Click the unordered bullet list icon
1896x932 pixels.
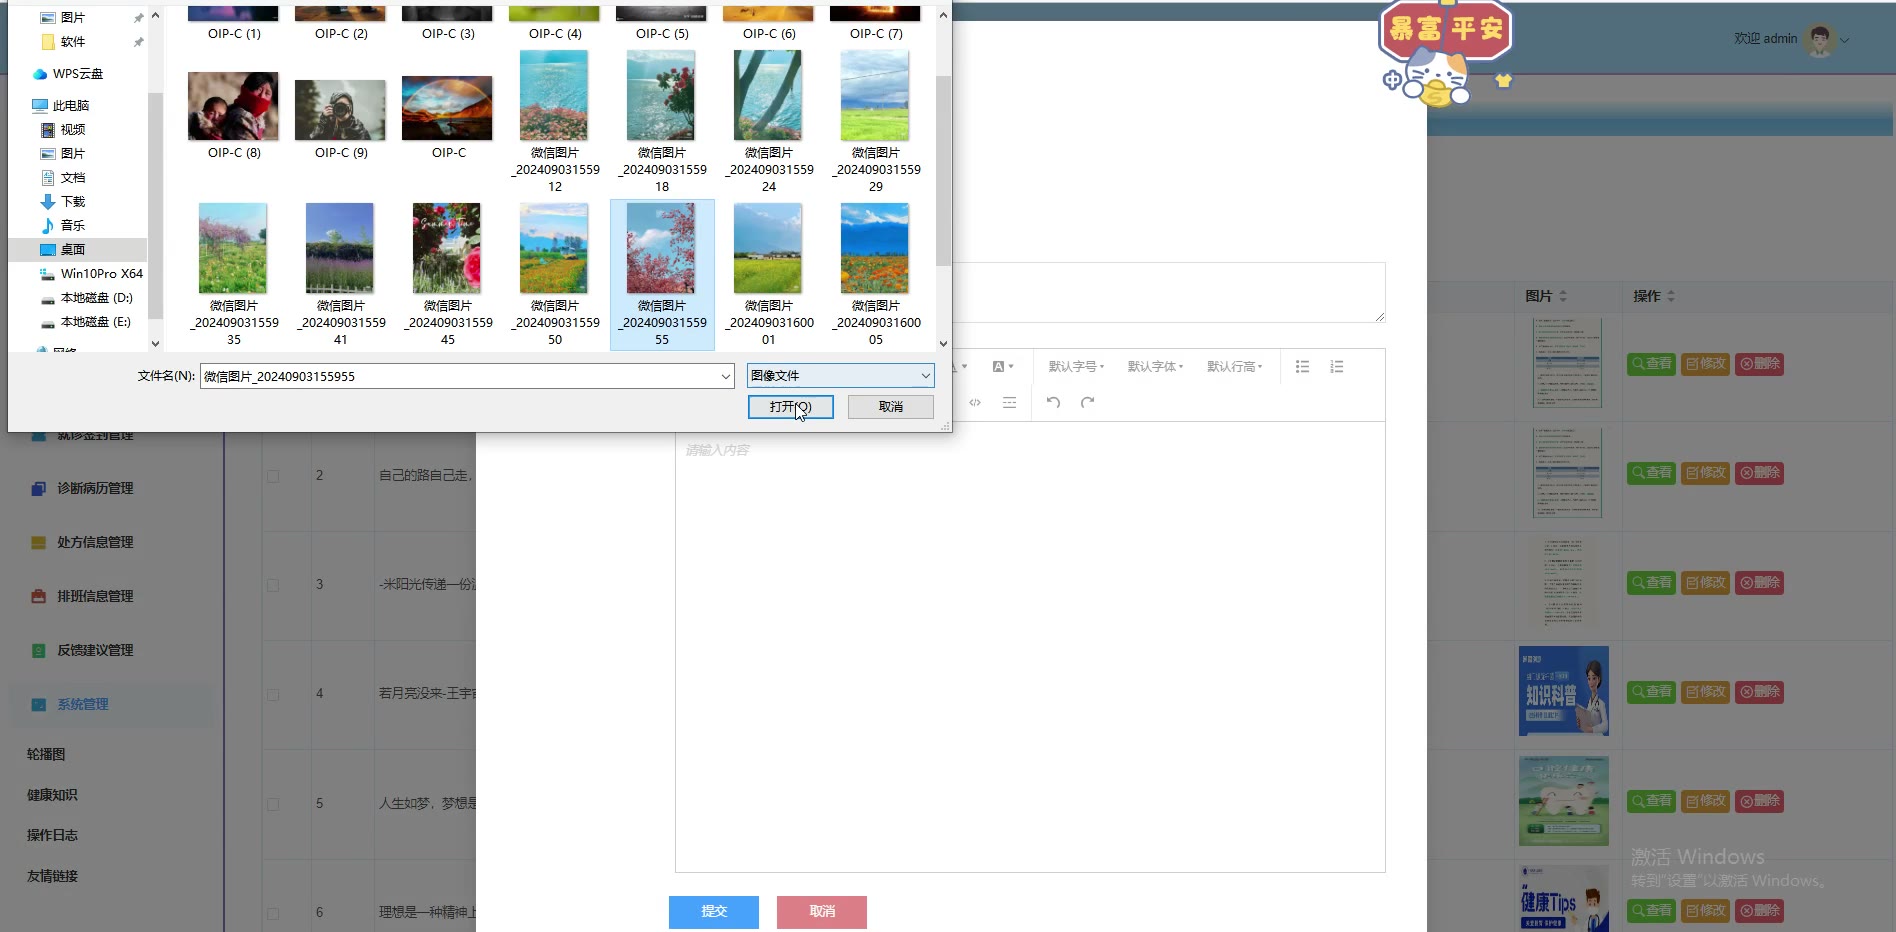(1302, 367)
